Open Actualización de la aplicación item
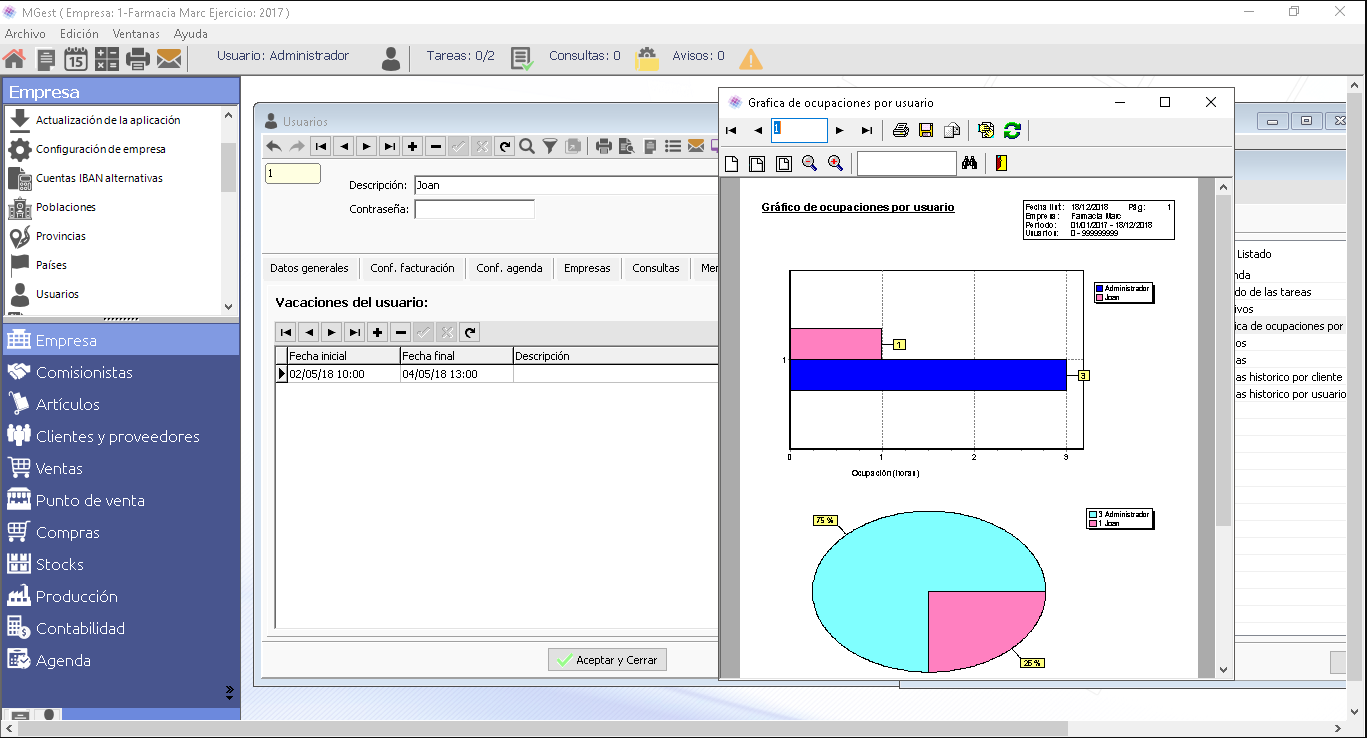The height and width of the screenshot is (738, 1367). [x=108, y=120]
